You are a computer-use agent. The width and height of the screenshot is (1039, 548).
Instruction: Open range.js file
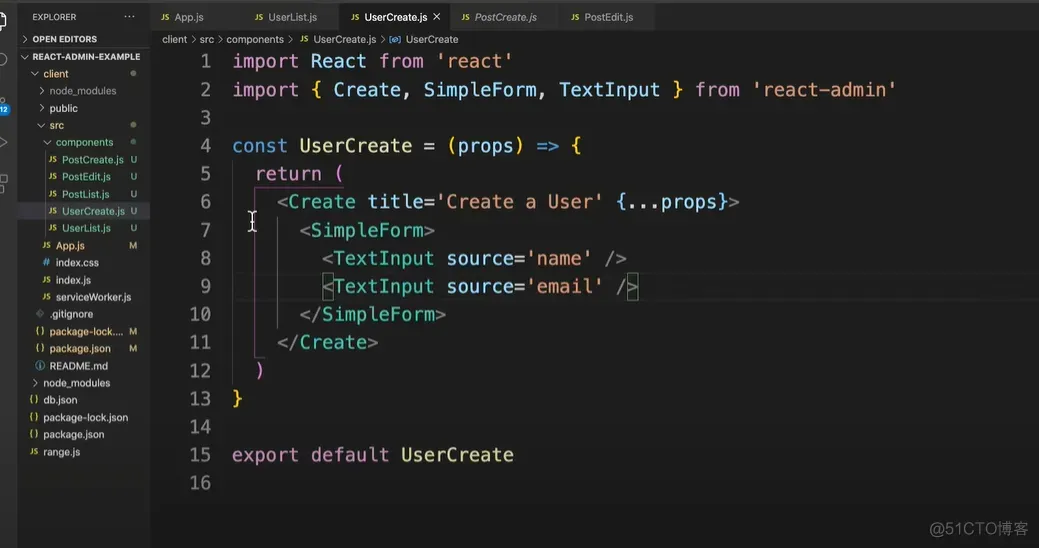tap(61, 452)
